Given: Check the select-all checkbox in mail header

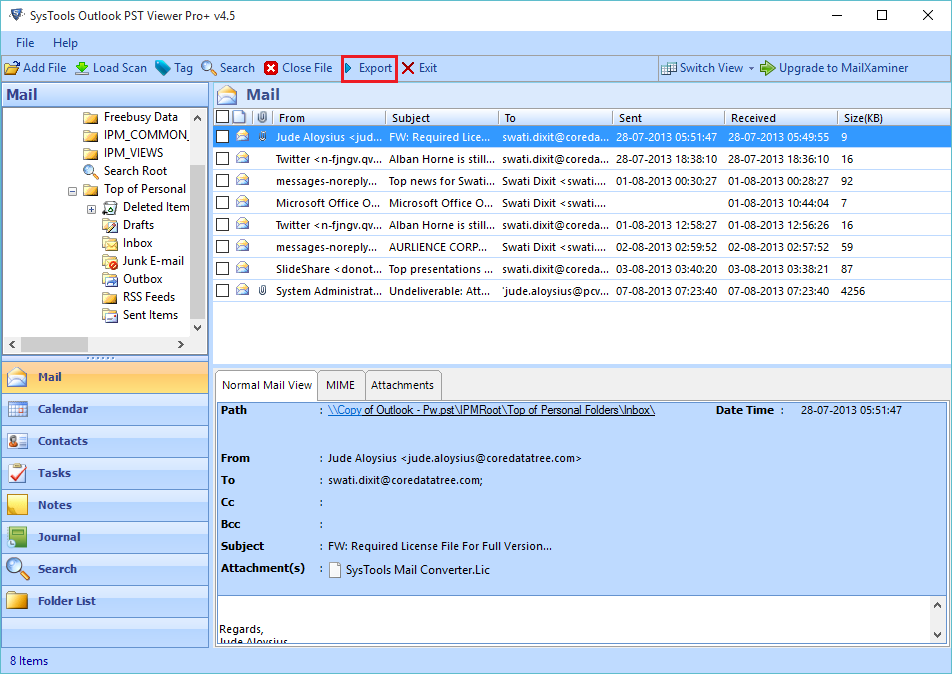Looking at the screenshot, I should click(x=222, y=117).
